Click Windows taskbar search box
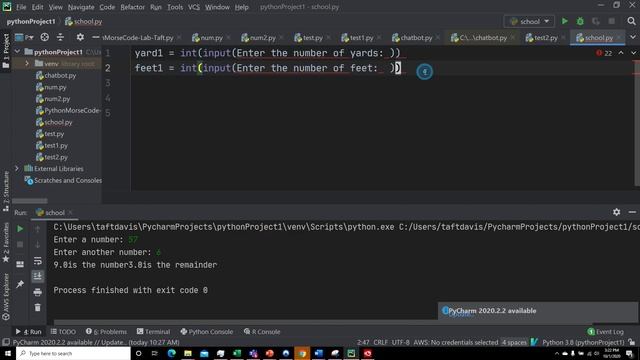 coord(73,353)
